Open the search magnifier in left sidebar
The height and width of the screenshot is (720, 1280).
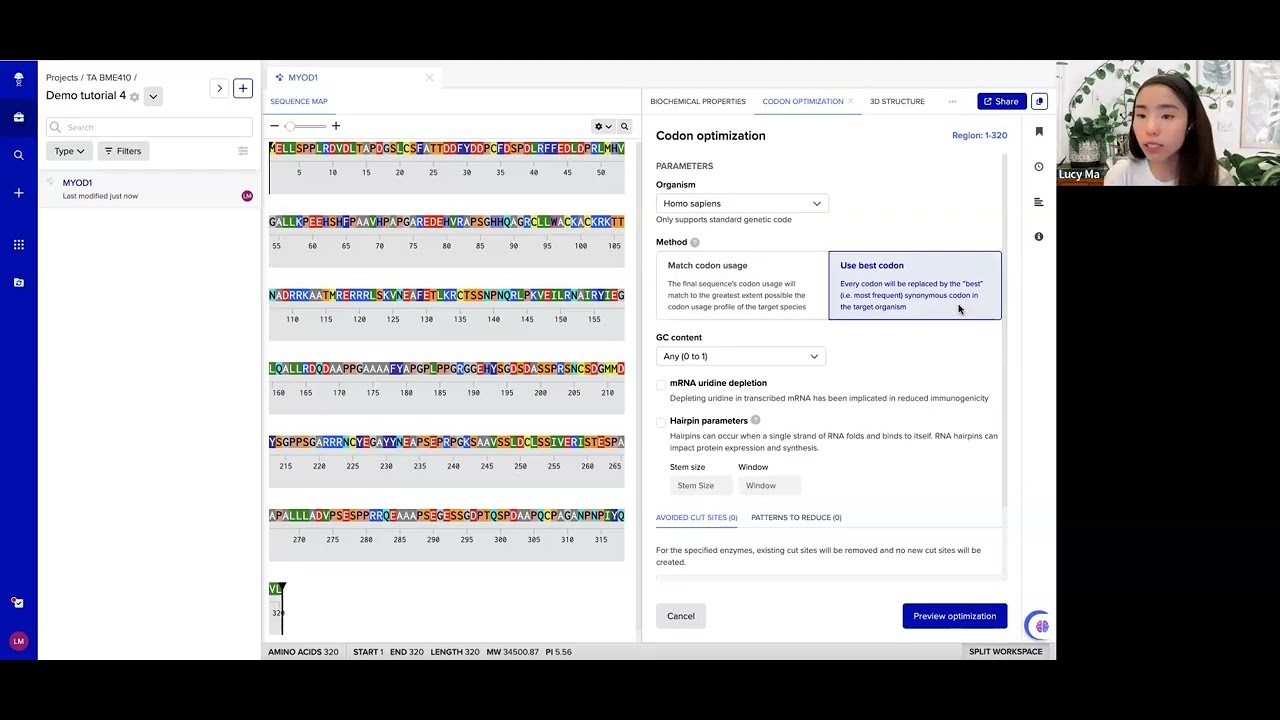[18, 155]
